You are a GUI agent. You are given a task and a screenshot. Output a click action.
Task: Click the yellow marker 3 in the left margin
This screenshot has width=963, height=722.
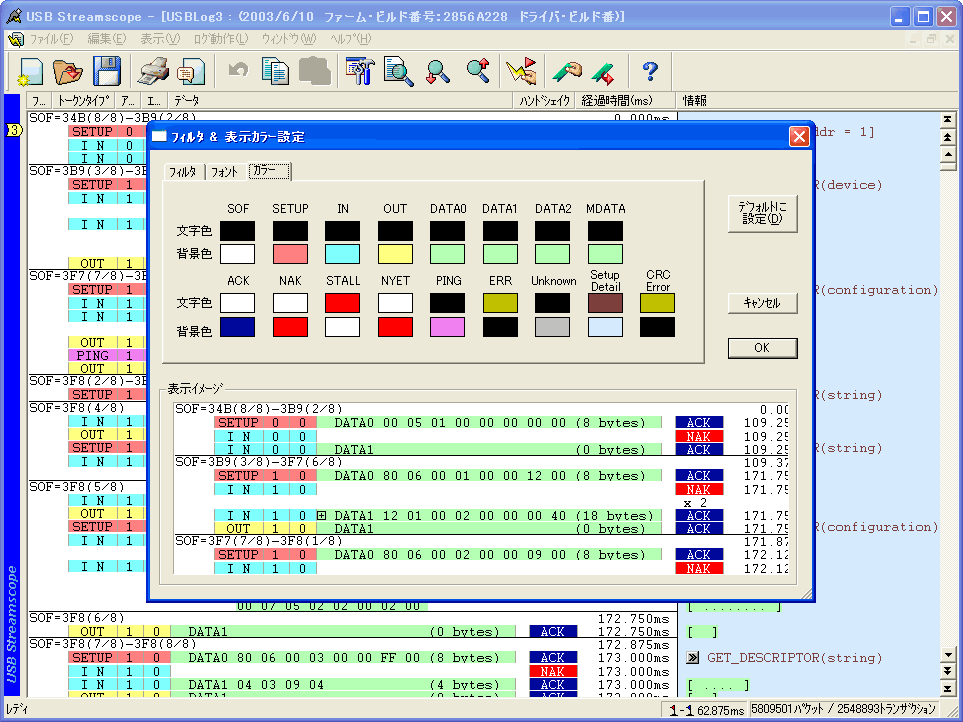coord(14,130)
